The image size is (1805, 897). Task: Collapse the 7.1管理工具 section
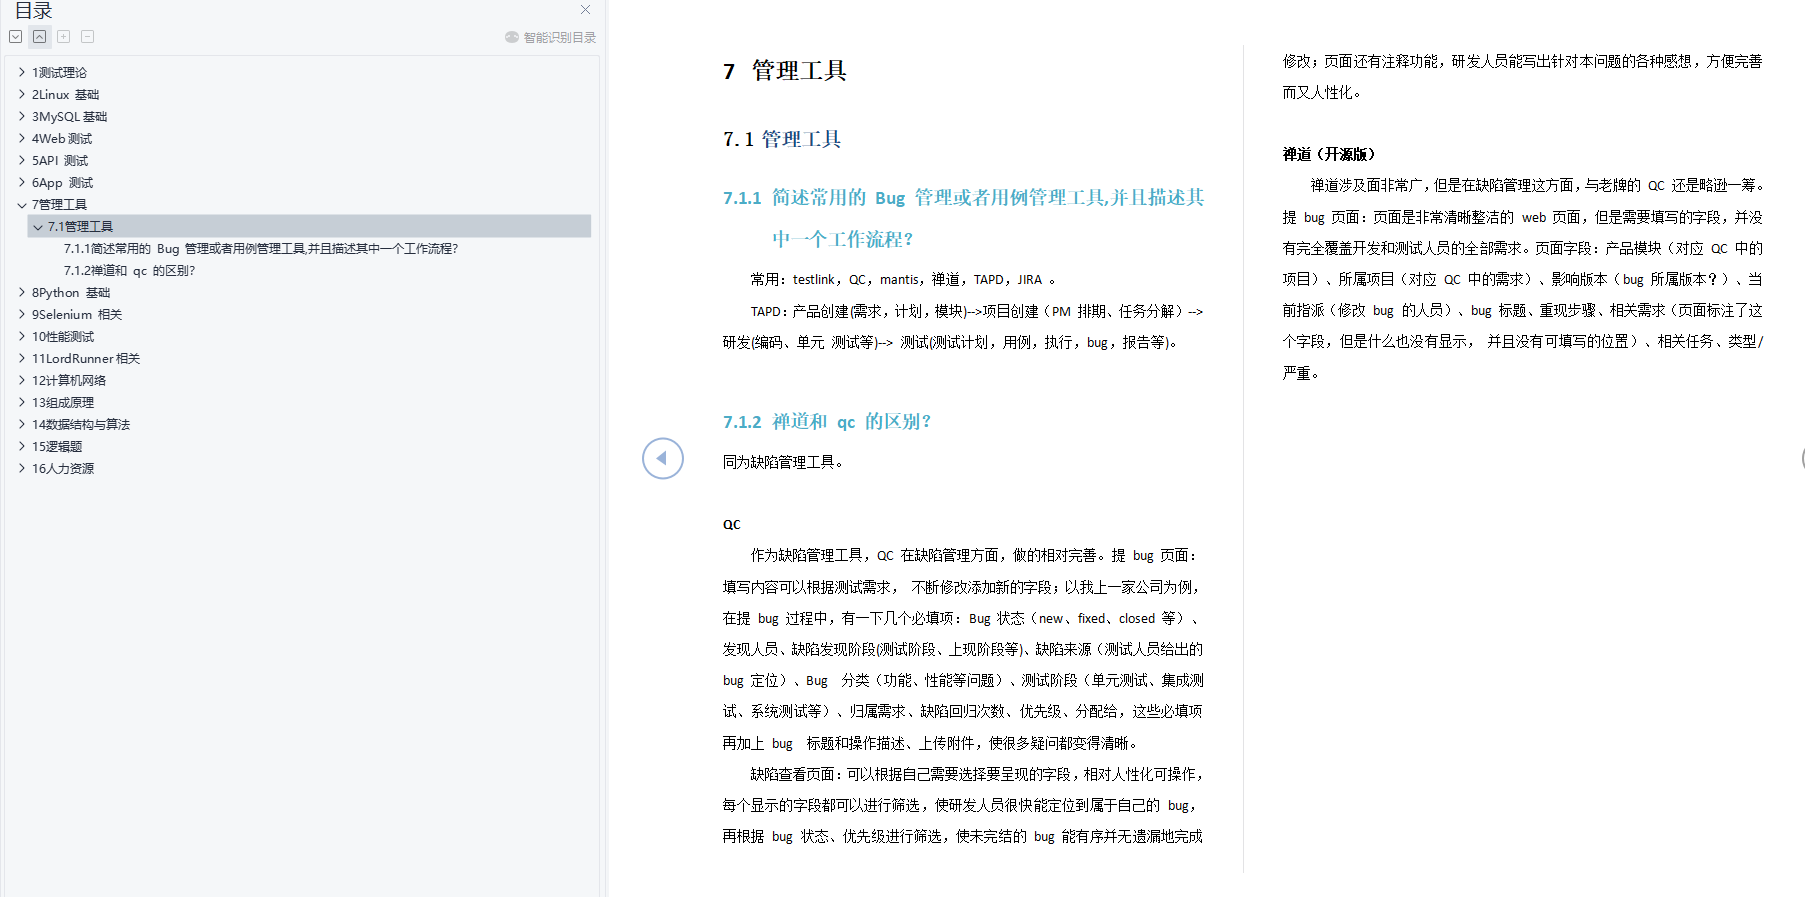click(x=38, y=226)
